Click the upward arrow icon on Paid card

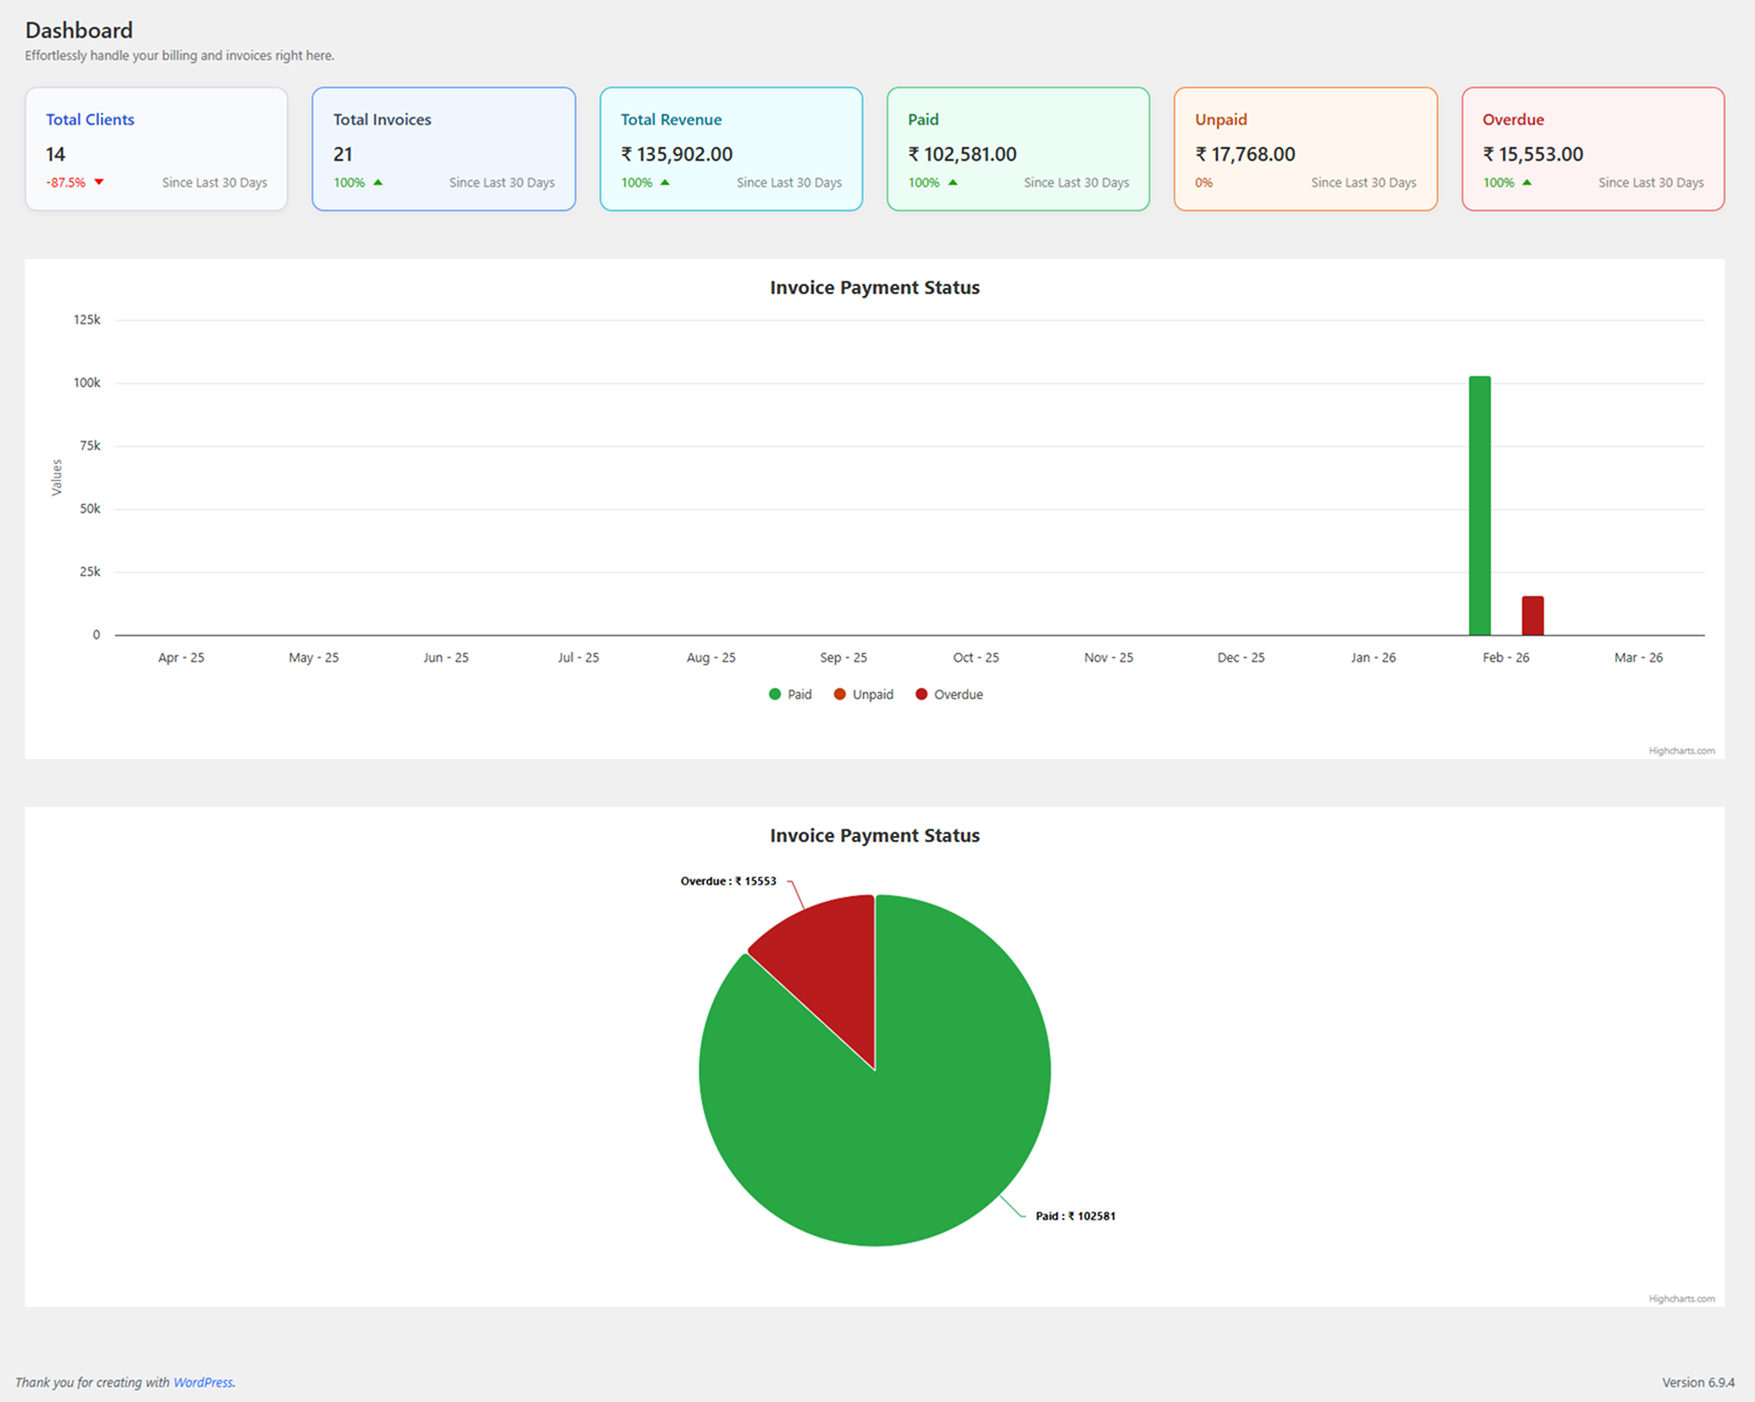pos(952,182)
